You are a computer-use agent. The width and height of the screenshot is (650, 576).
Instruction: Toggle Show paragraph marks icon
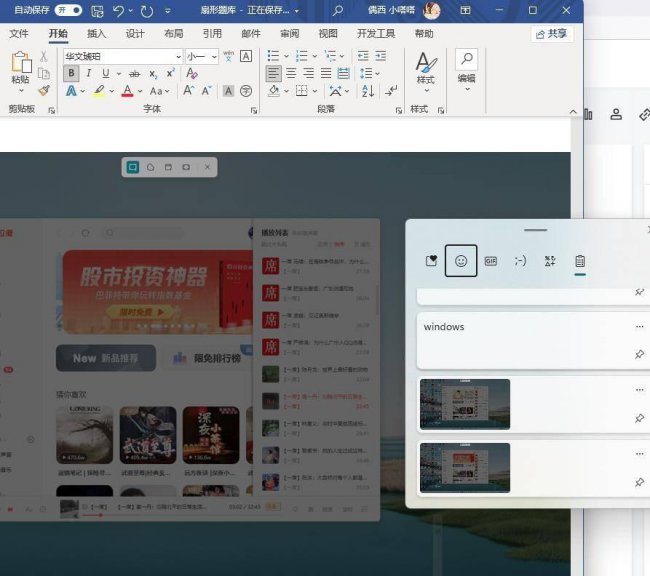[x=391, y=91]
